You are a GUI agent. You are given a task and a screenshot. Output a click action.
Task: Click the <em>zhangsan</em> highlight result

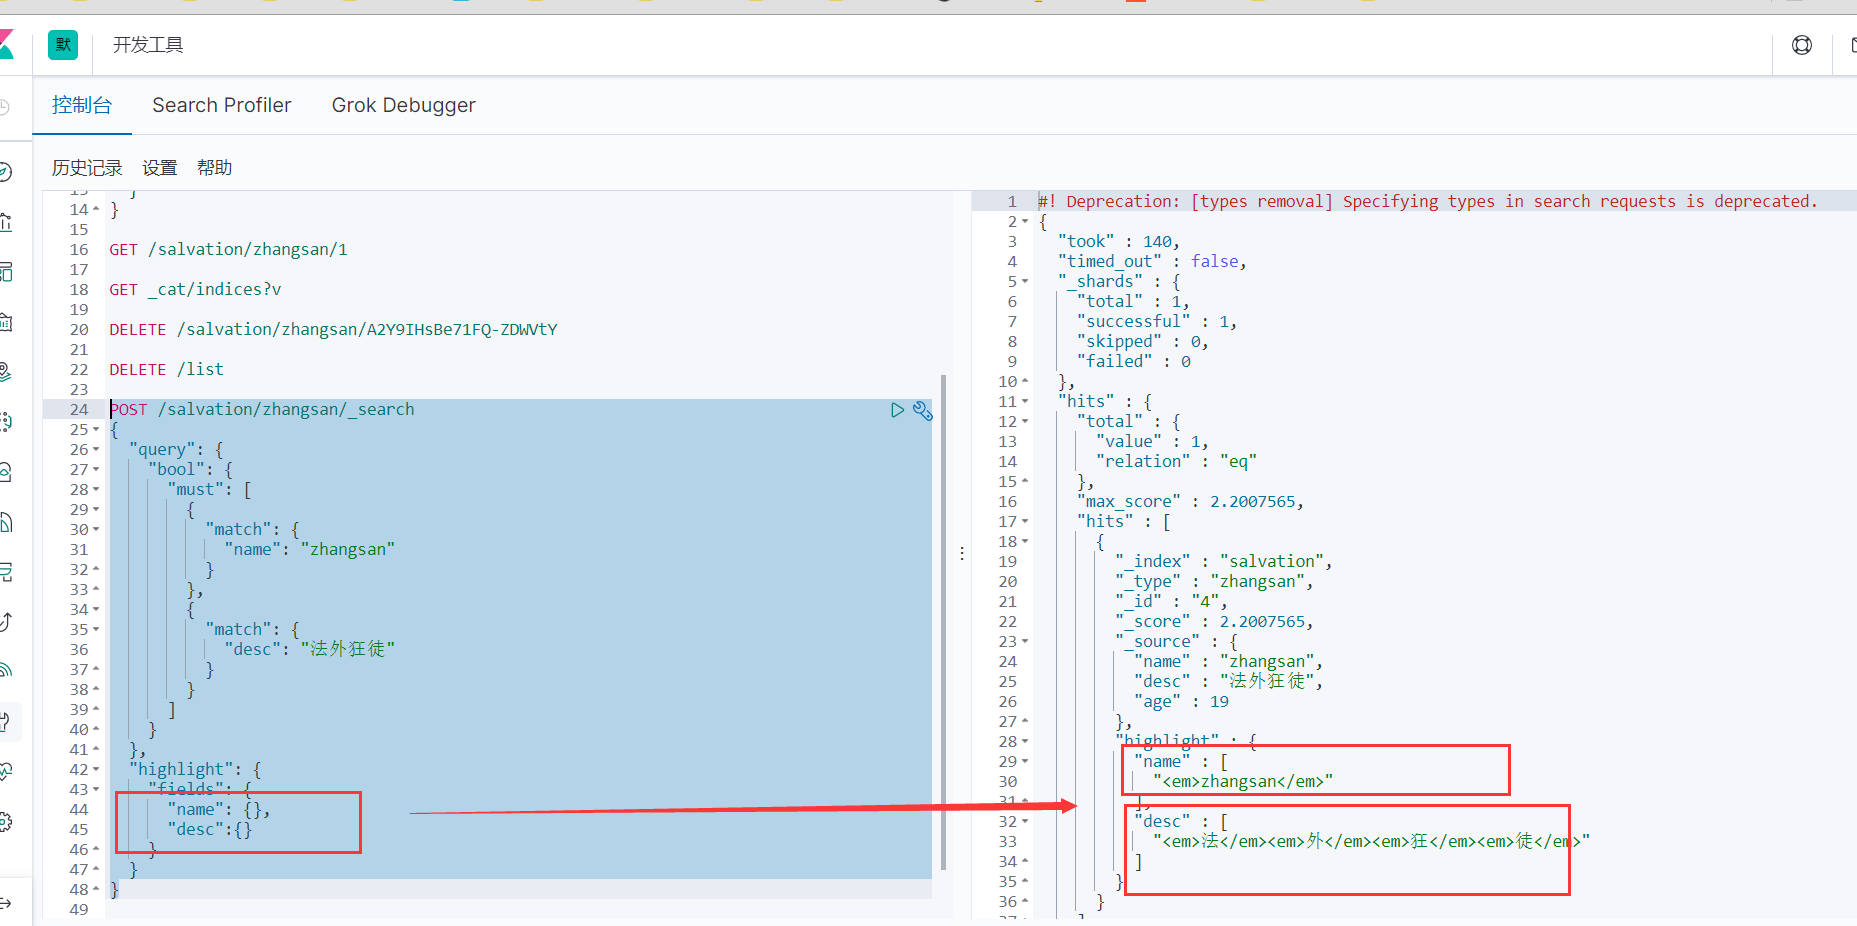1243,782
